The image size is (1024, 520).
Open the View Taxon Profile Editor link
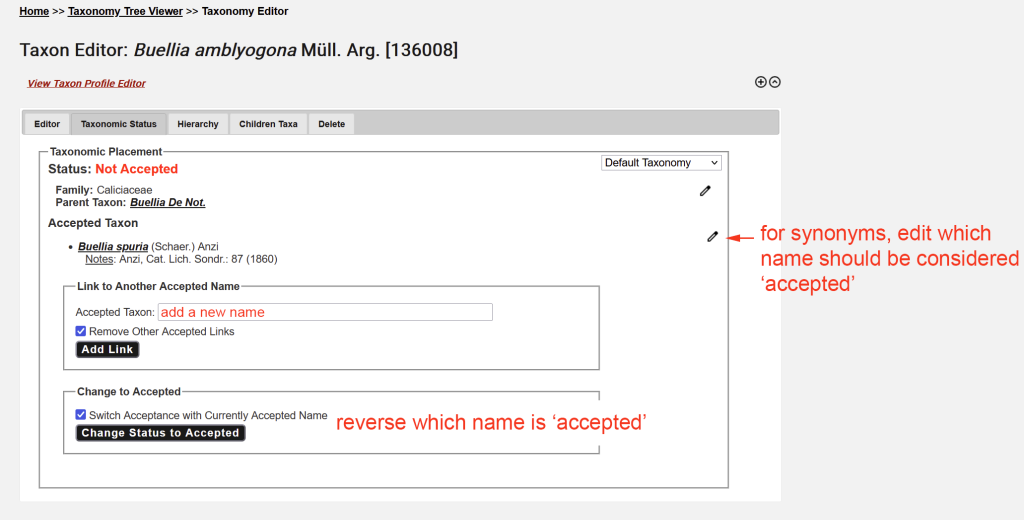pyautogui.click(x=86, y=84)
